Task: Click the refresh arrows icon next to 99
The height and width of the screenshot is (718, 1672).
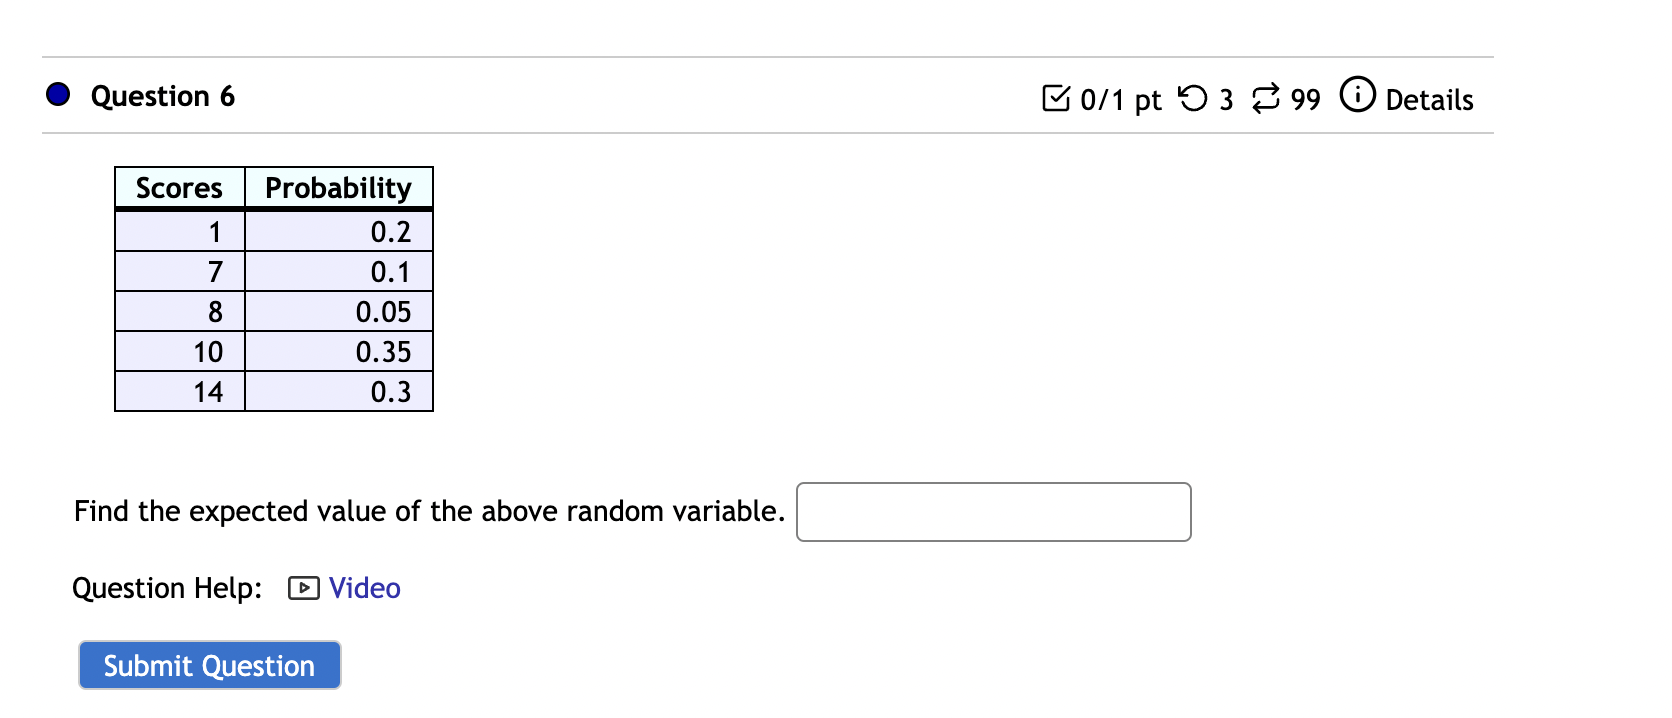Action: [x=1263, y=97]
